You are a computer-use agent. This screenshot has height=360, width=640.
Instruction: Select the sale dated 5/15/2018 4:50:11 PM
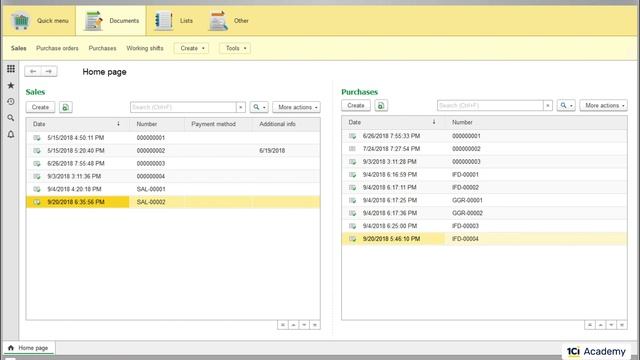173,138
